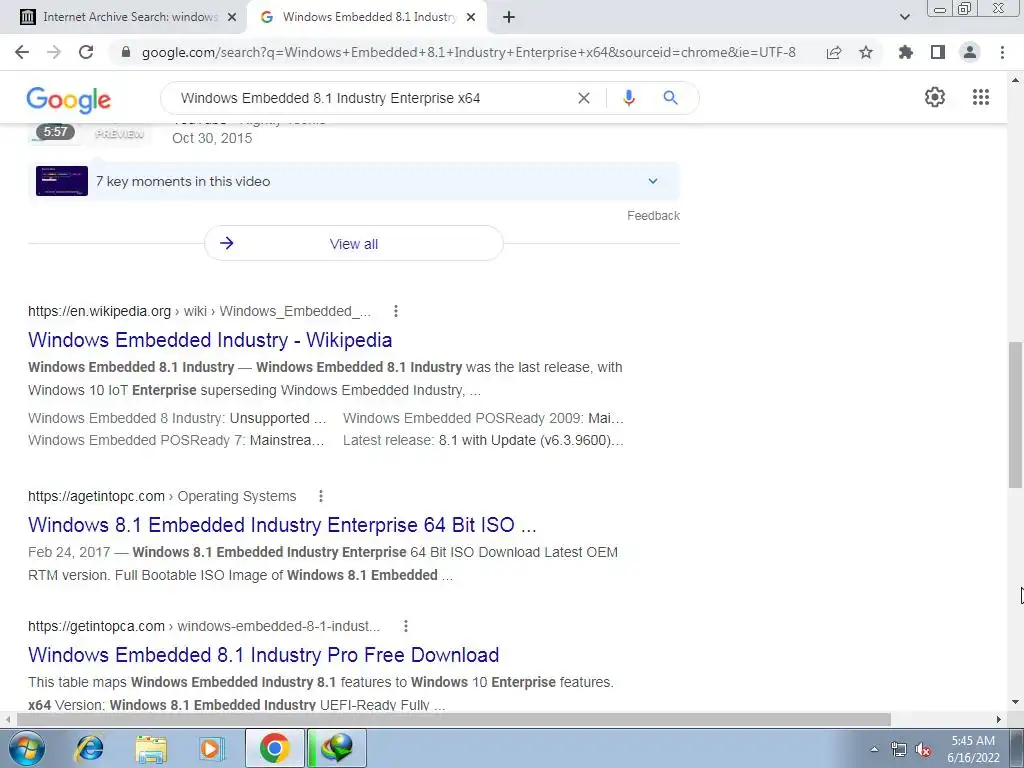Open Windows Media Player from taskbar
This screenshot has width=1024, height=768.
[x=212, y=748]
